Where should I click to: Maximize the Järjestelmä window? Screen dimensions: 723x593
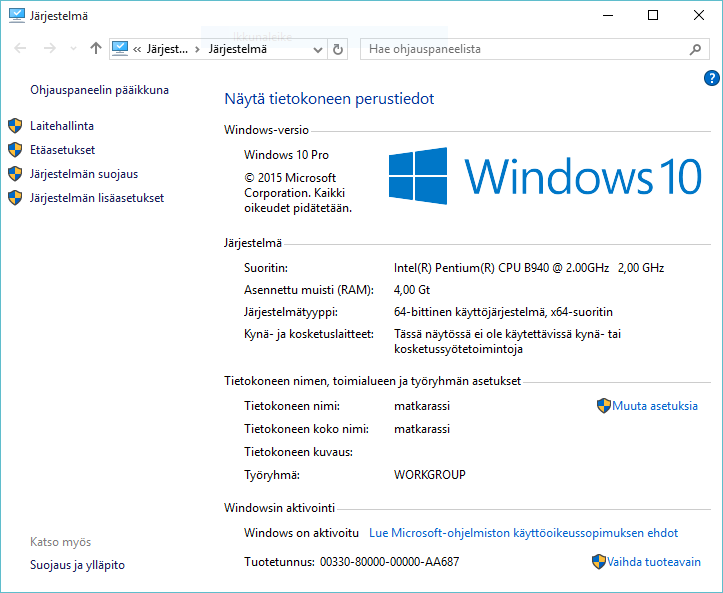653,15
